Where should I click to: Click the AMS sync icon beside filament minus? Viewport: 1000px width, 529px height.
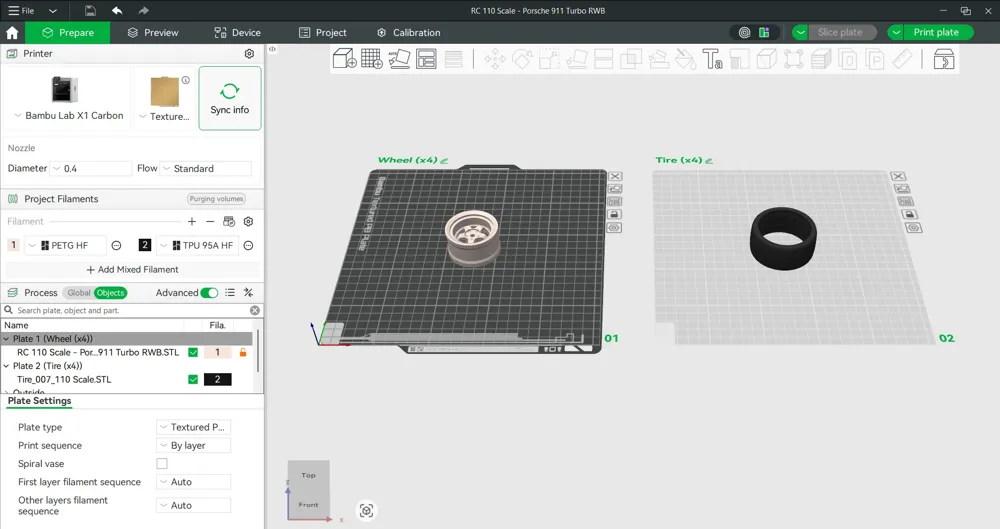click(229, 221)
